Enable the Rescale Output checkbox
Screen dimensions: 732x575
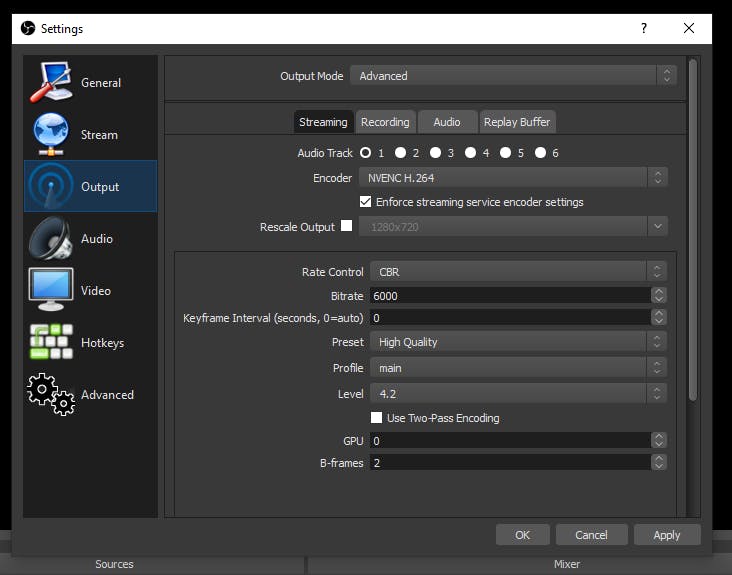point(347,226)
